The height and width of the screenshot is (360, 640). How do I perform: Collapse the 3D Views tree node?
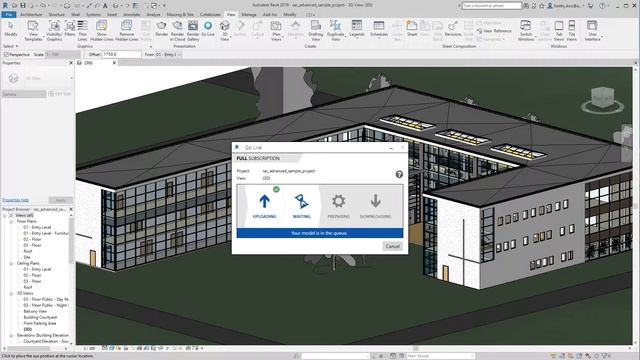pyautogui.click(x=11, y=293)
